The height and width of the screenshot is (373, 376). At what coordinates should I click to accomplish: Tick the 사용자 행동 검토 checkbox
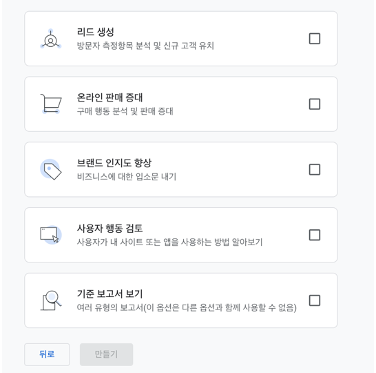click(314, 235)
